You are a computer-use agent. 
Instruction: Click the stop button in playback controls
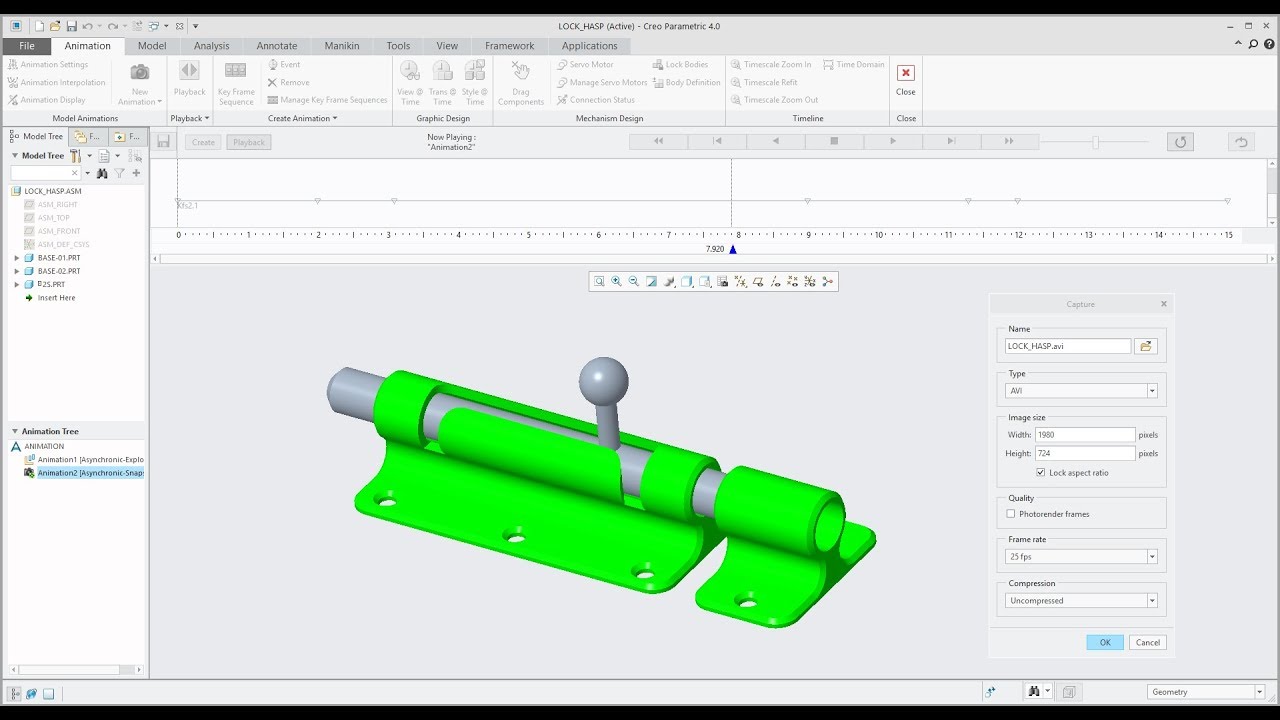pos(834,142)
